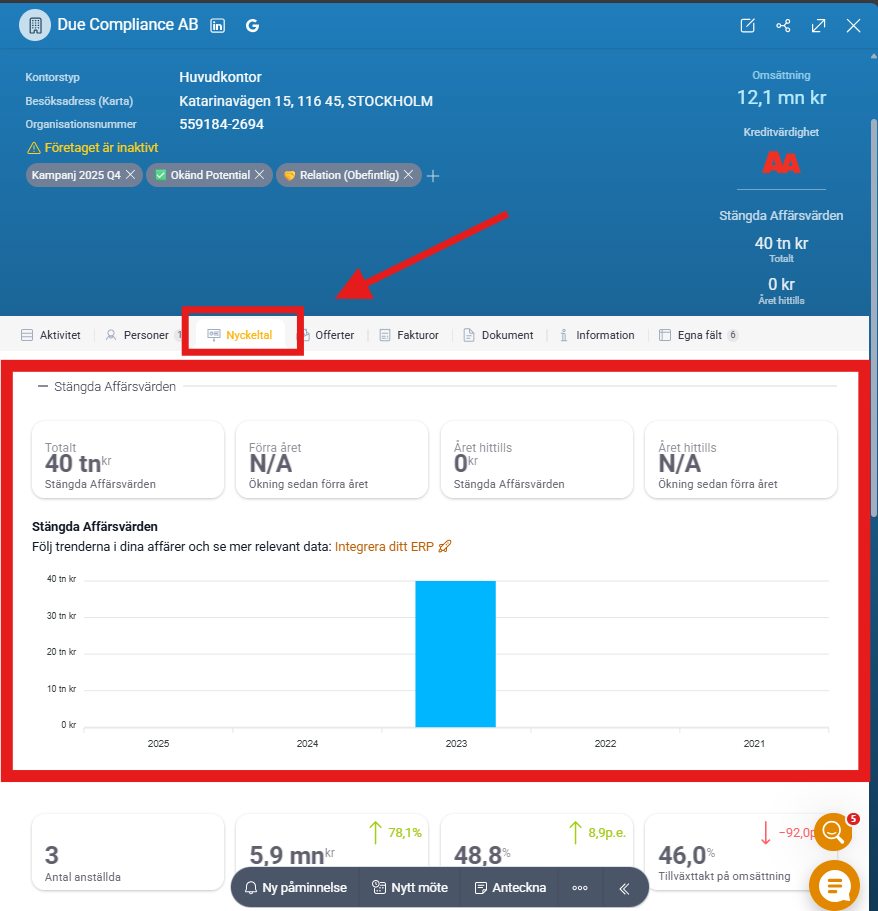Remove the Kampanj 2025 Q4 tag
Viewport: 878px width, 911px height.
(131, 175)
